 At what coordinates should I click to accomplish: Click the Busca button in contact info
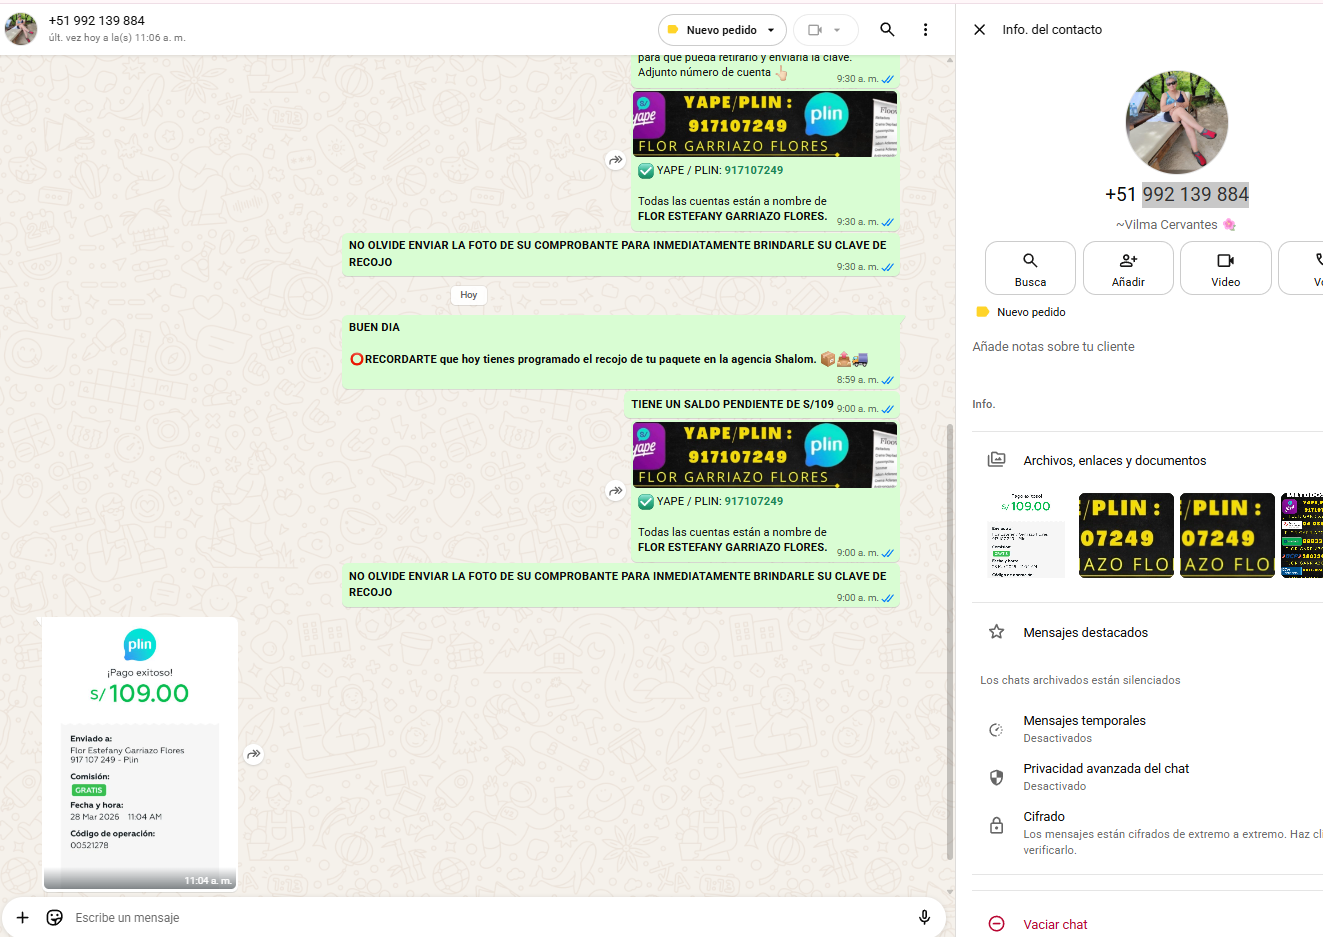[x=1030, y=268]
